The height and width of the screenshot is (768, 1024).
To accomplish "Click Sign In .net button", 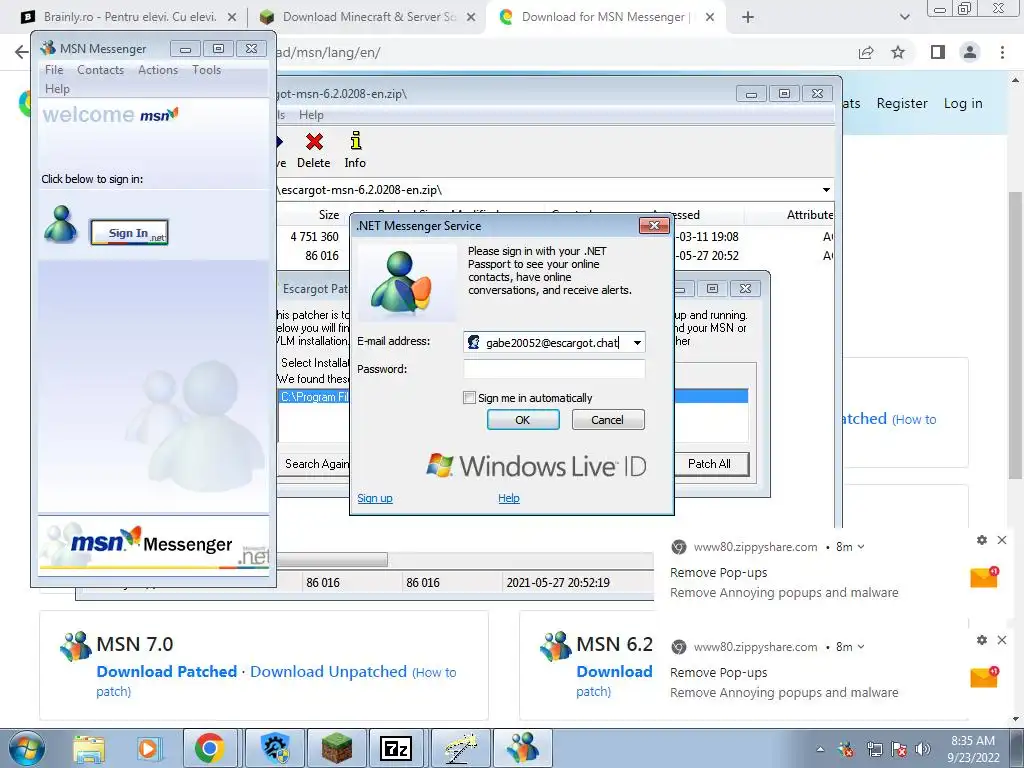I will coord(129,232).
